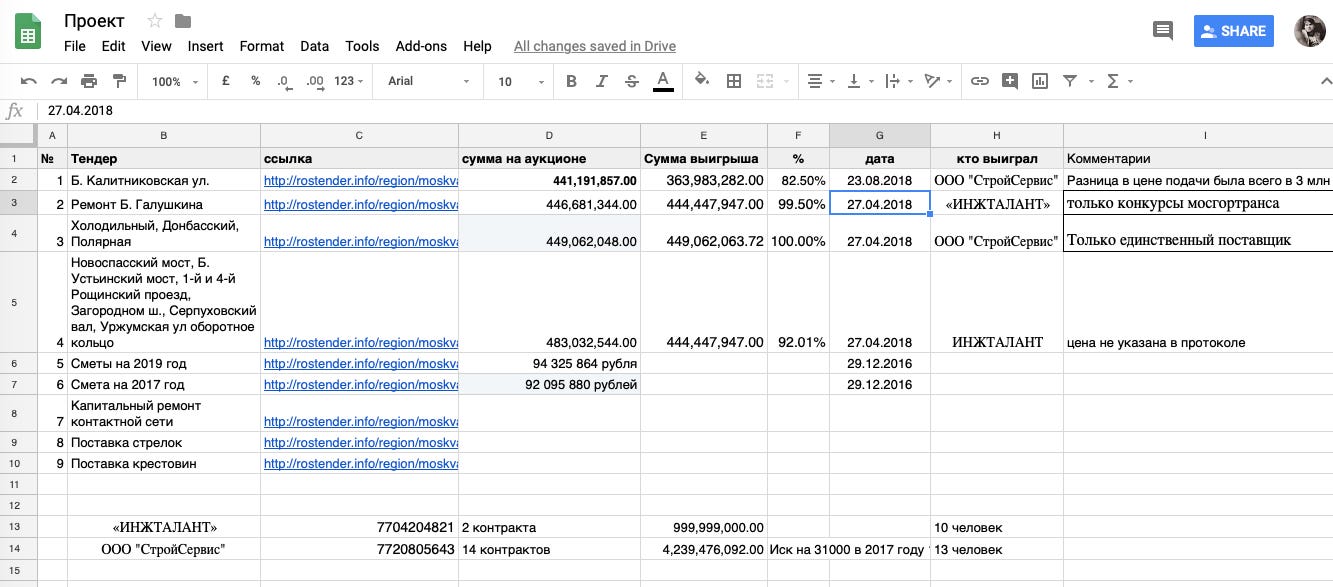Select the 'кто выиграл' header cell
The image size is (1333, 587).
click(x=996, y=158)
